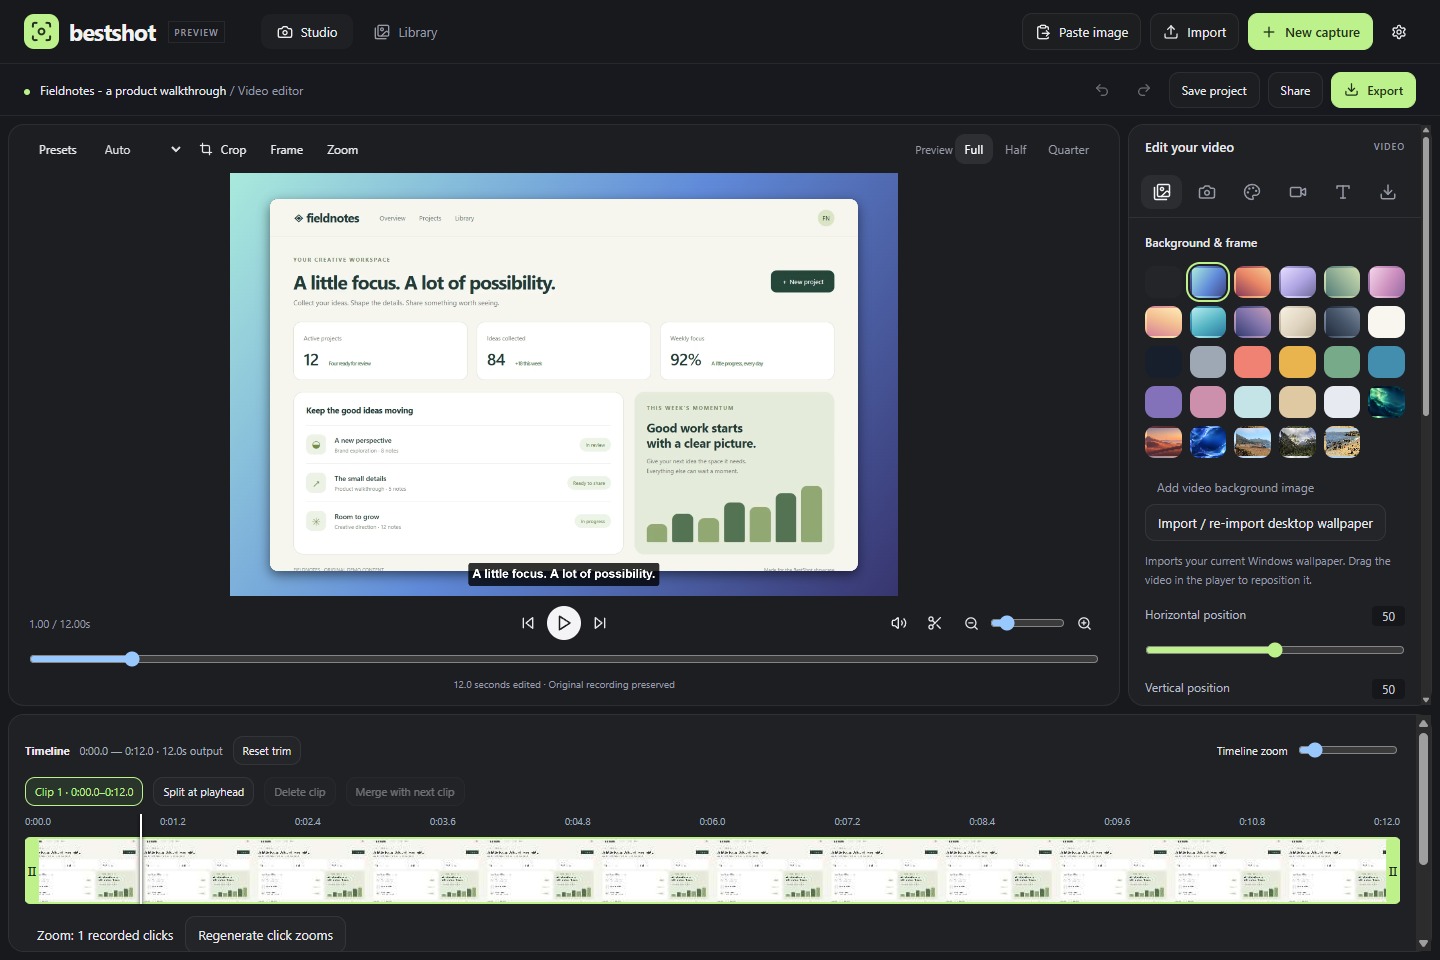Start a New capture
This screenshot has width=1440, height=960.
click(x=1310, y=32)
